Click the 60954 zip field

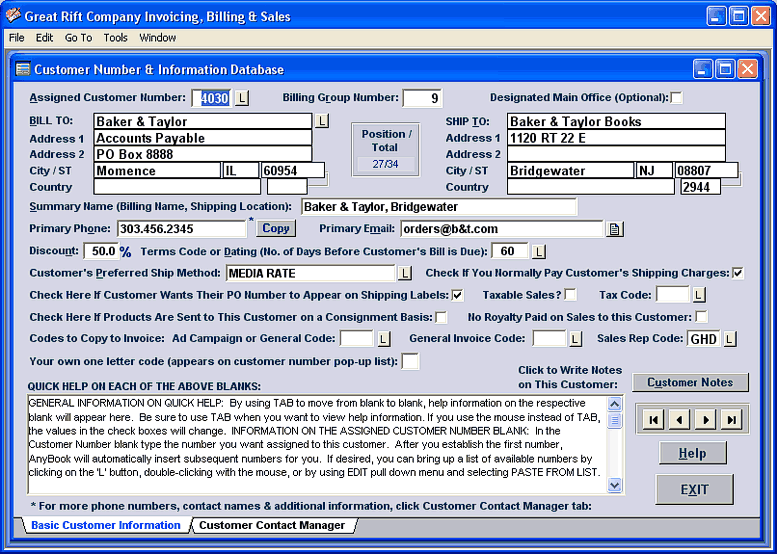pos(293,170)
